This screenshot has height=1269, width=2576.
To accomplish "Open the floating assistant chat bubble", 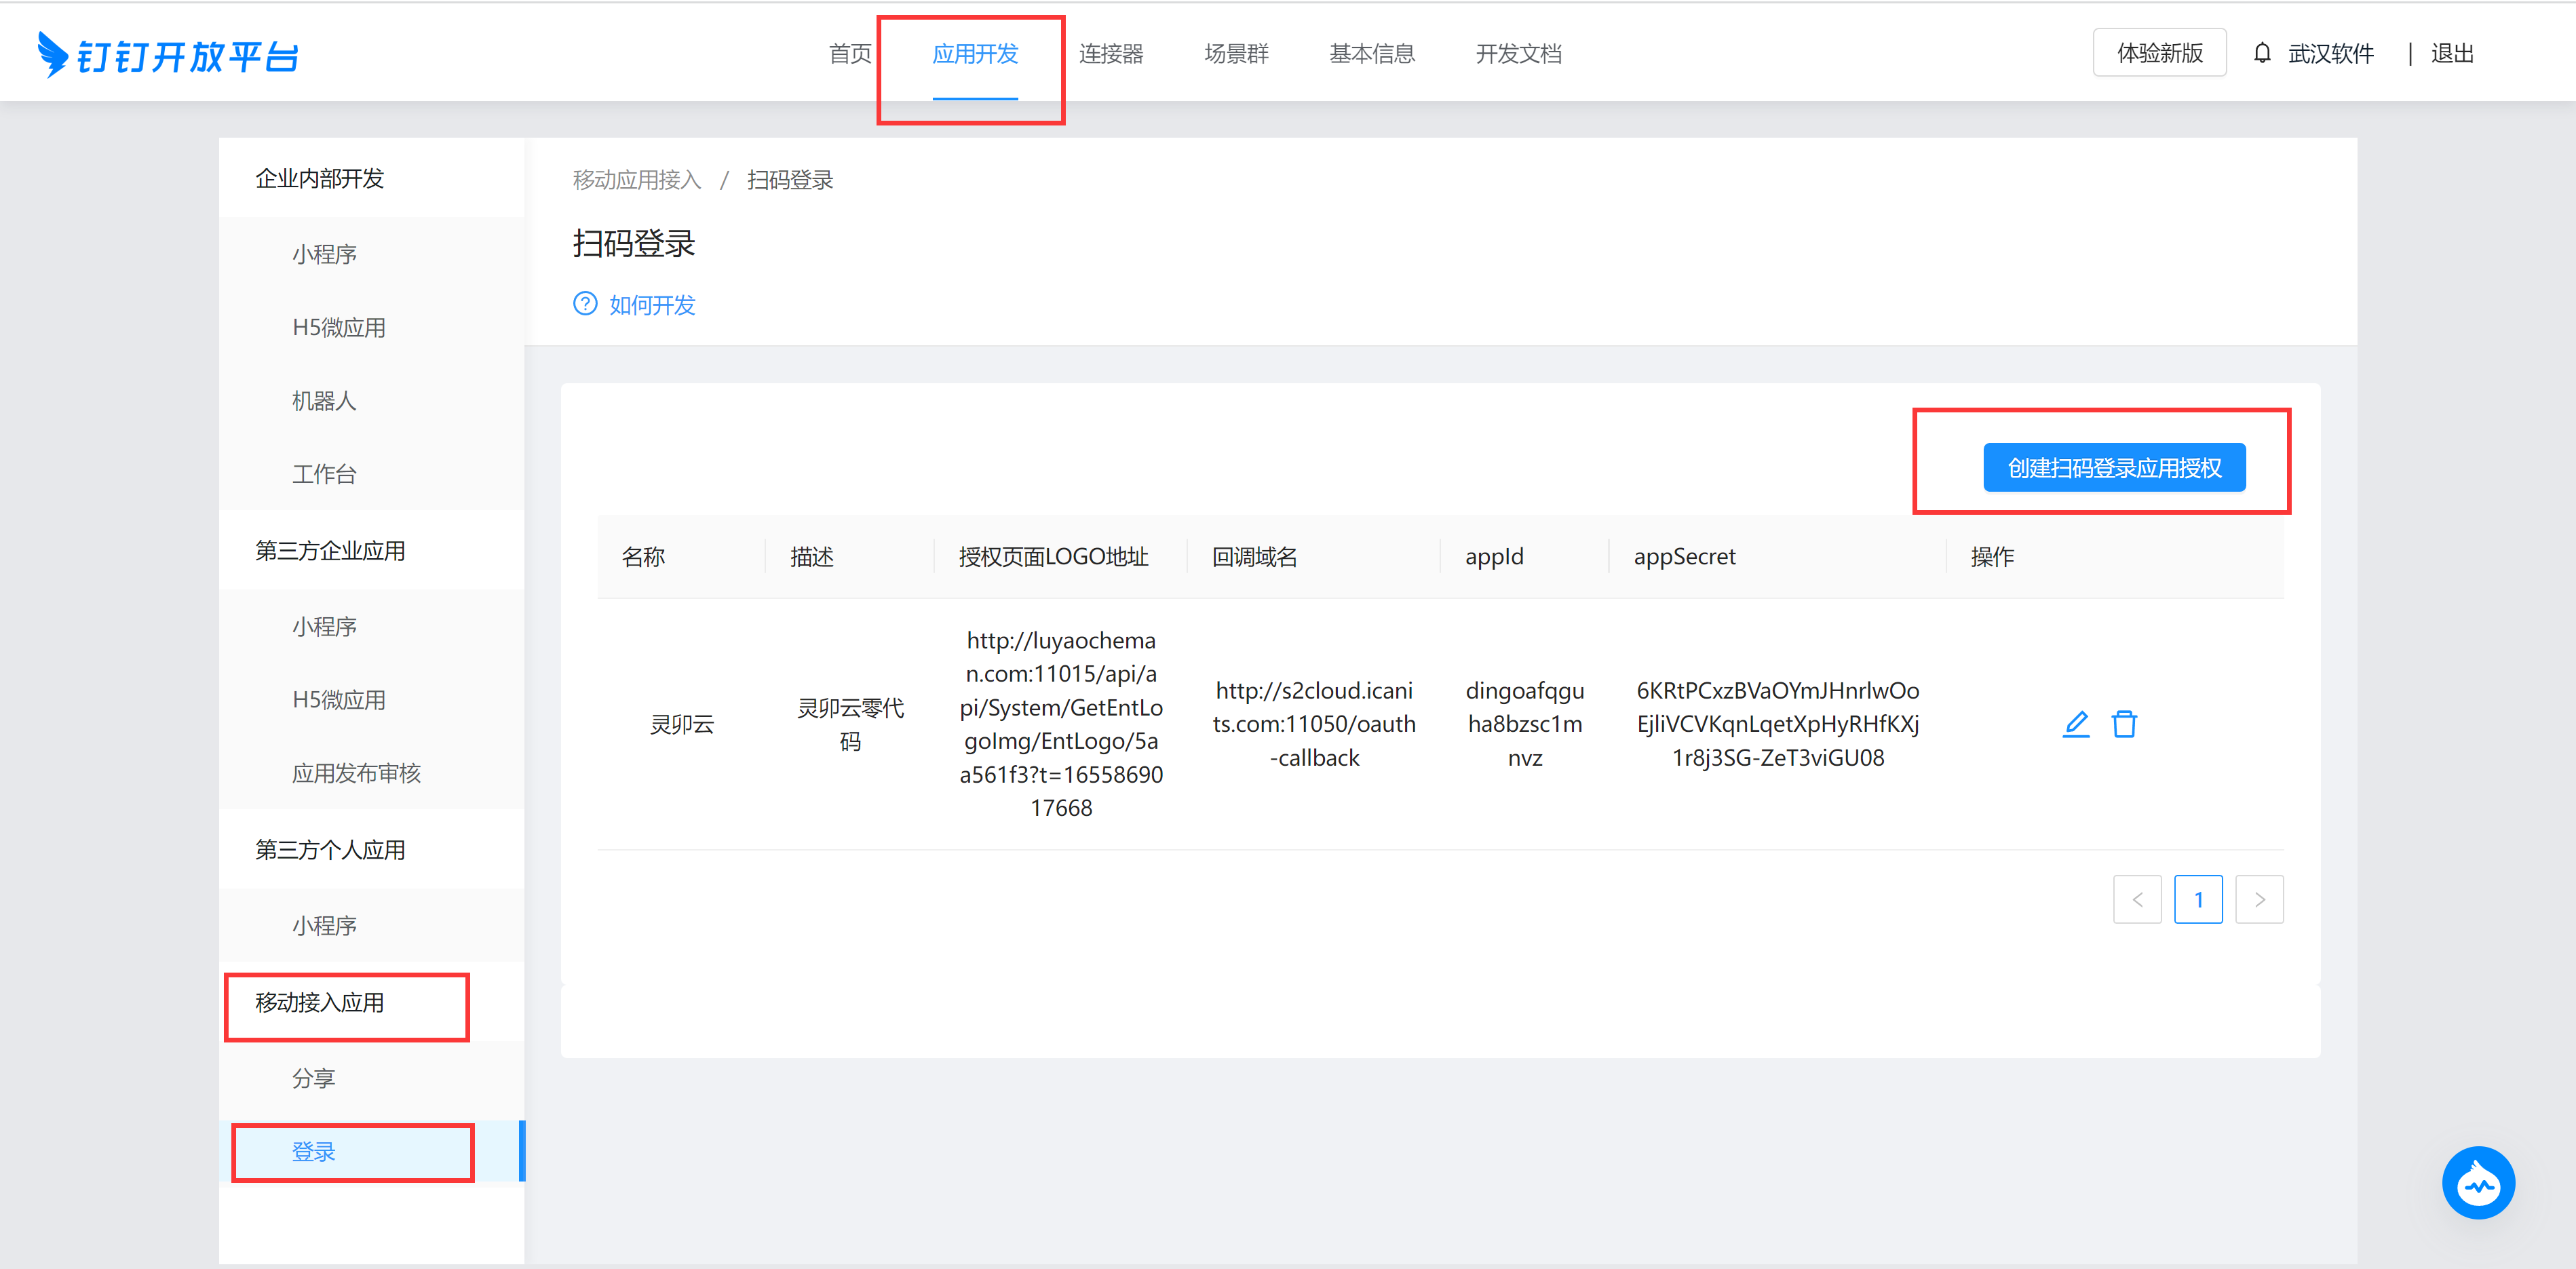I will coord(2478,1183).
